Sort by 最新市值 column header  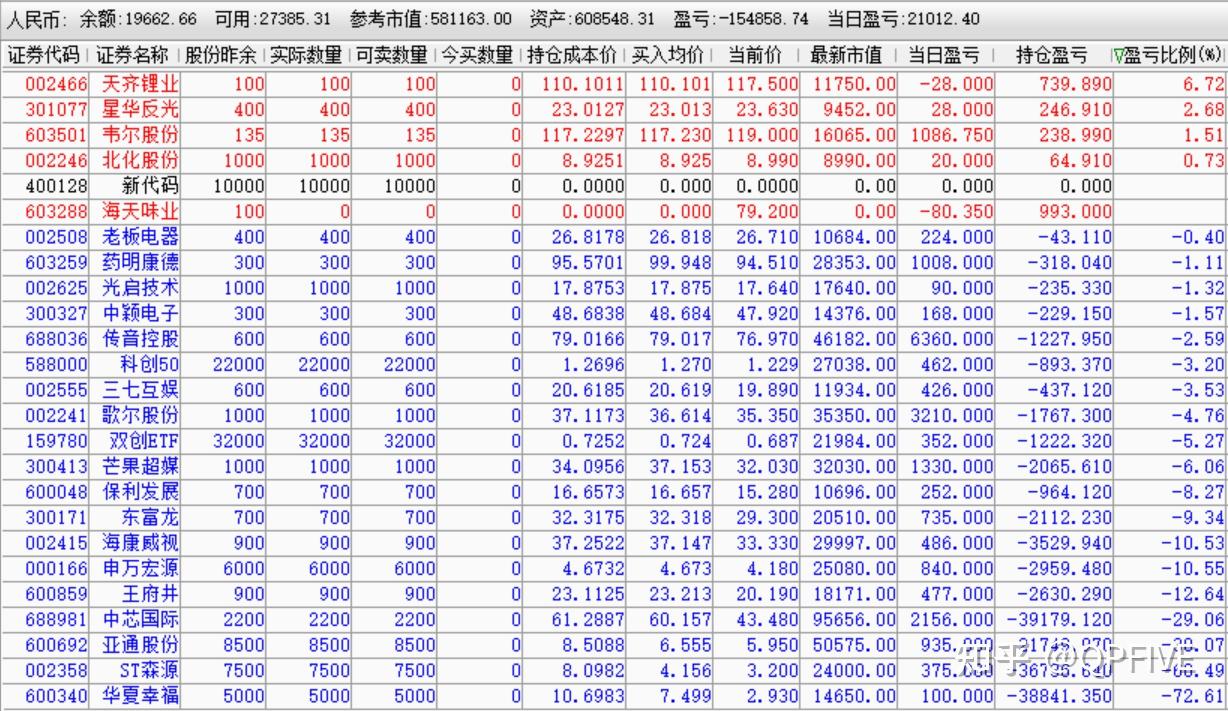point(846,55)
